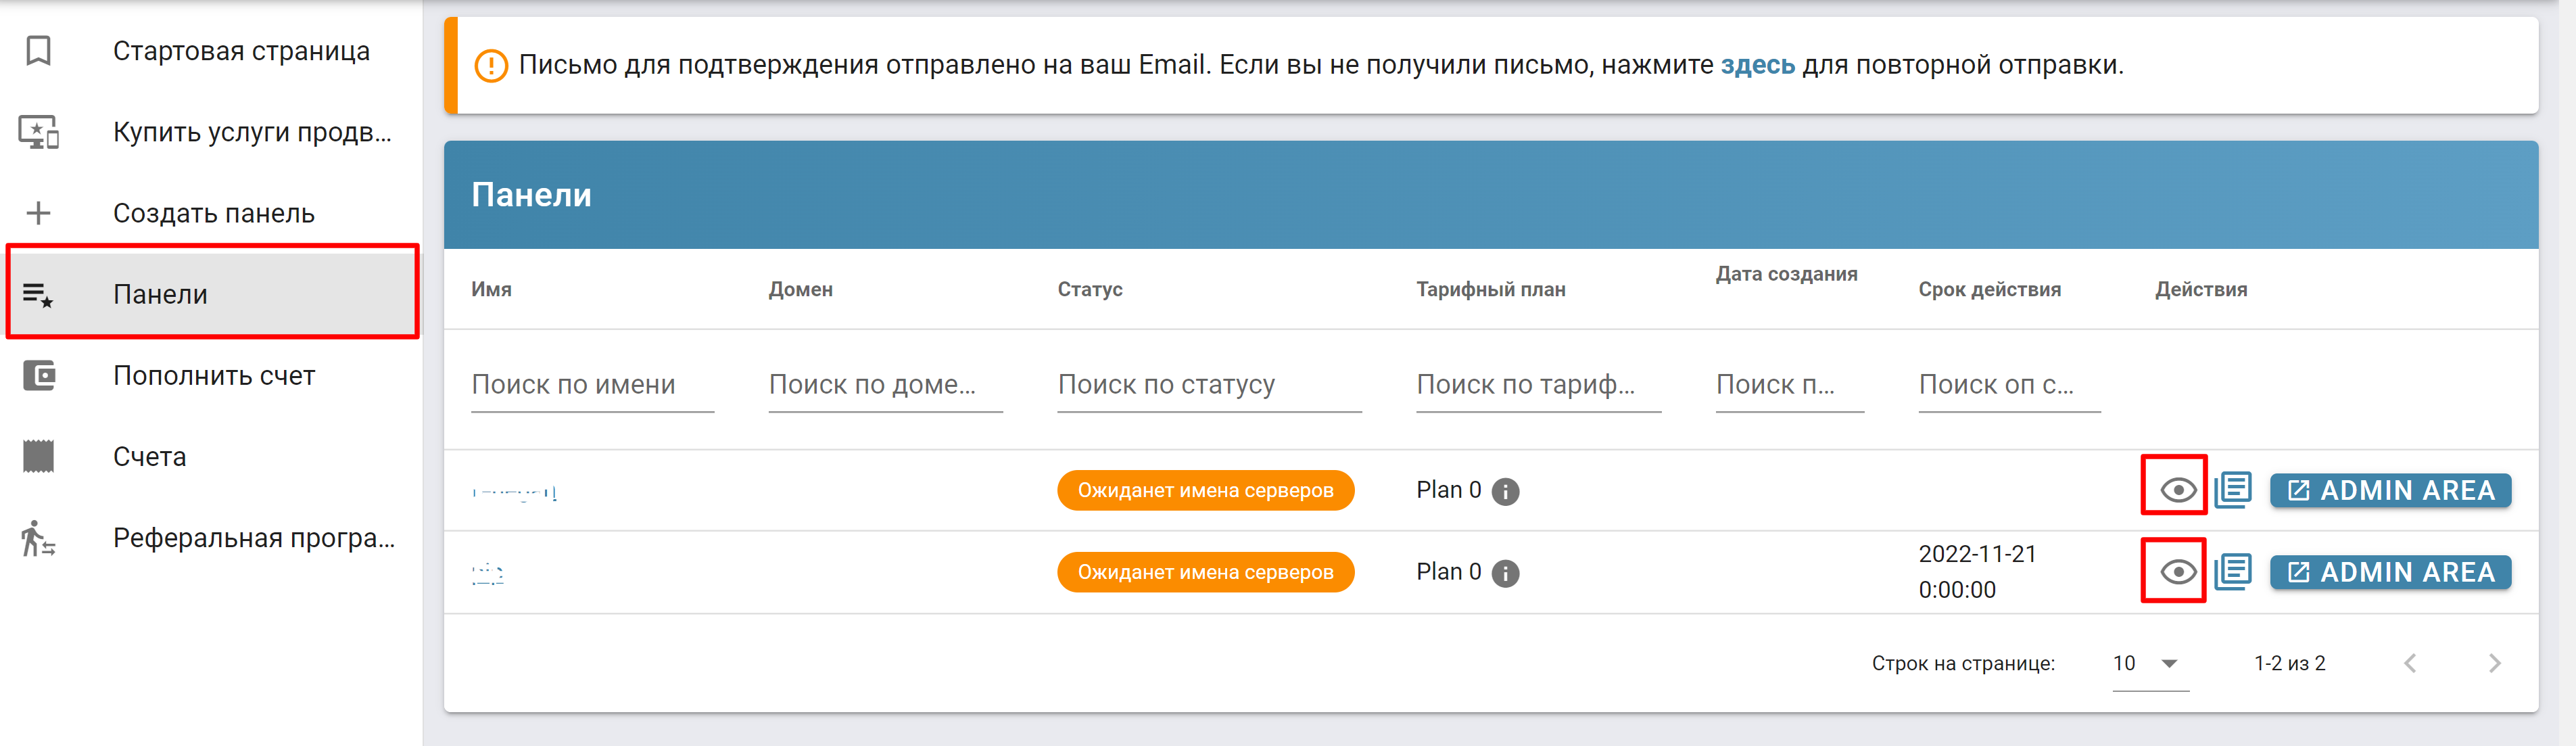The image size is (2576, 746).
Task: Toggle the eye icon in the 2022-11-21 row
Action: click(2178, 572)
